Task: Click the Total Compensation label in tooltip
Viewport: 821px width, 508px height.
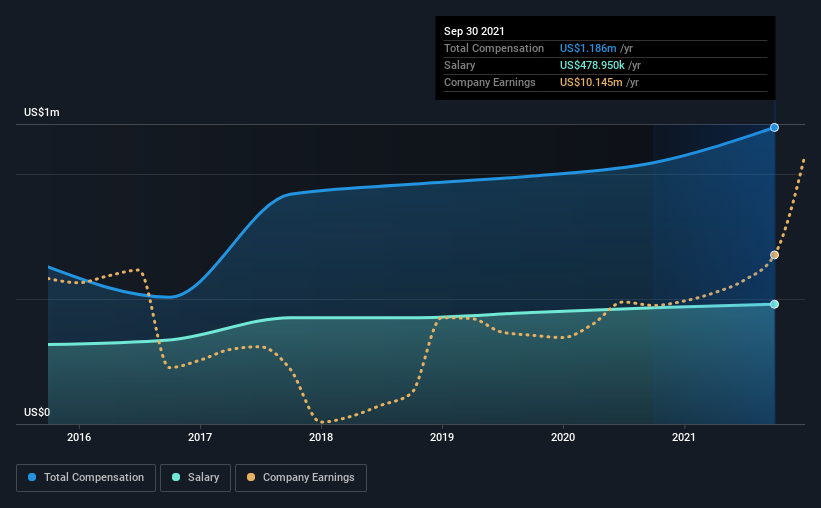Action: pos(494,48)
